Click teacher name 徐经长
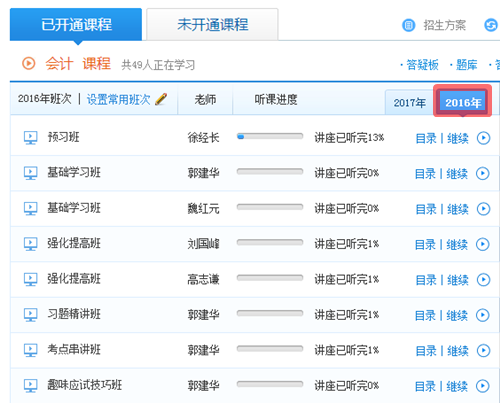 (203, 137)
